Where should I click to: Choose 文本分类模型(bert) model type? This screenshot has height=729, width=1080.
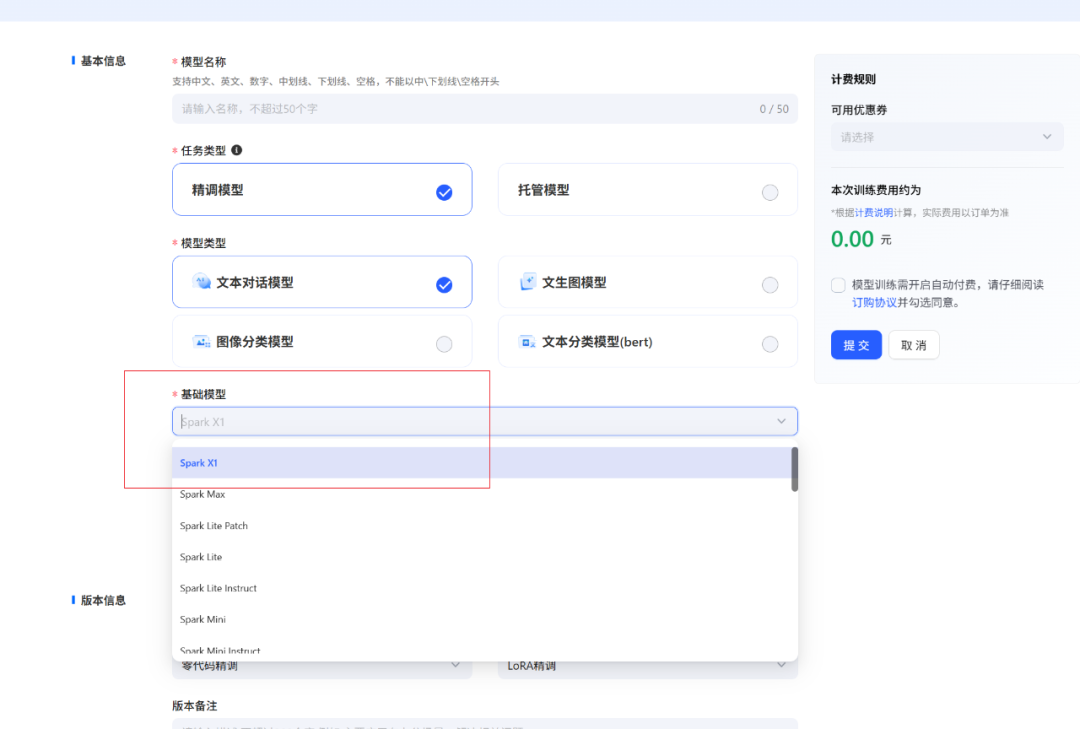tap(647, 342)
